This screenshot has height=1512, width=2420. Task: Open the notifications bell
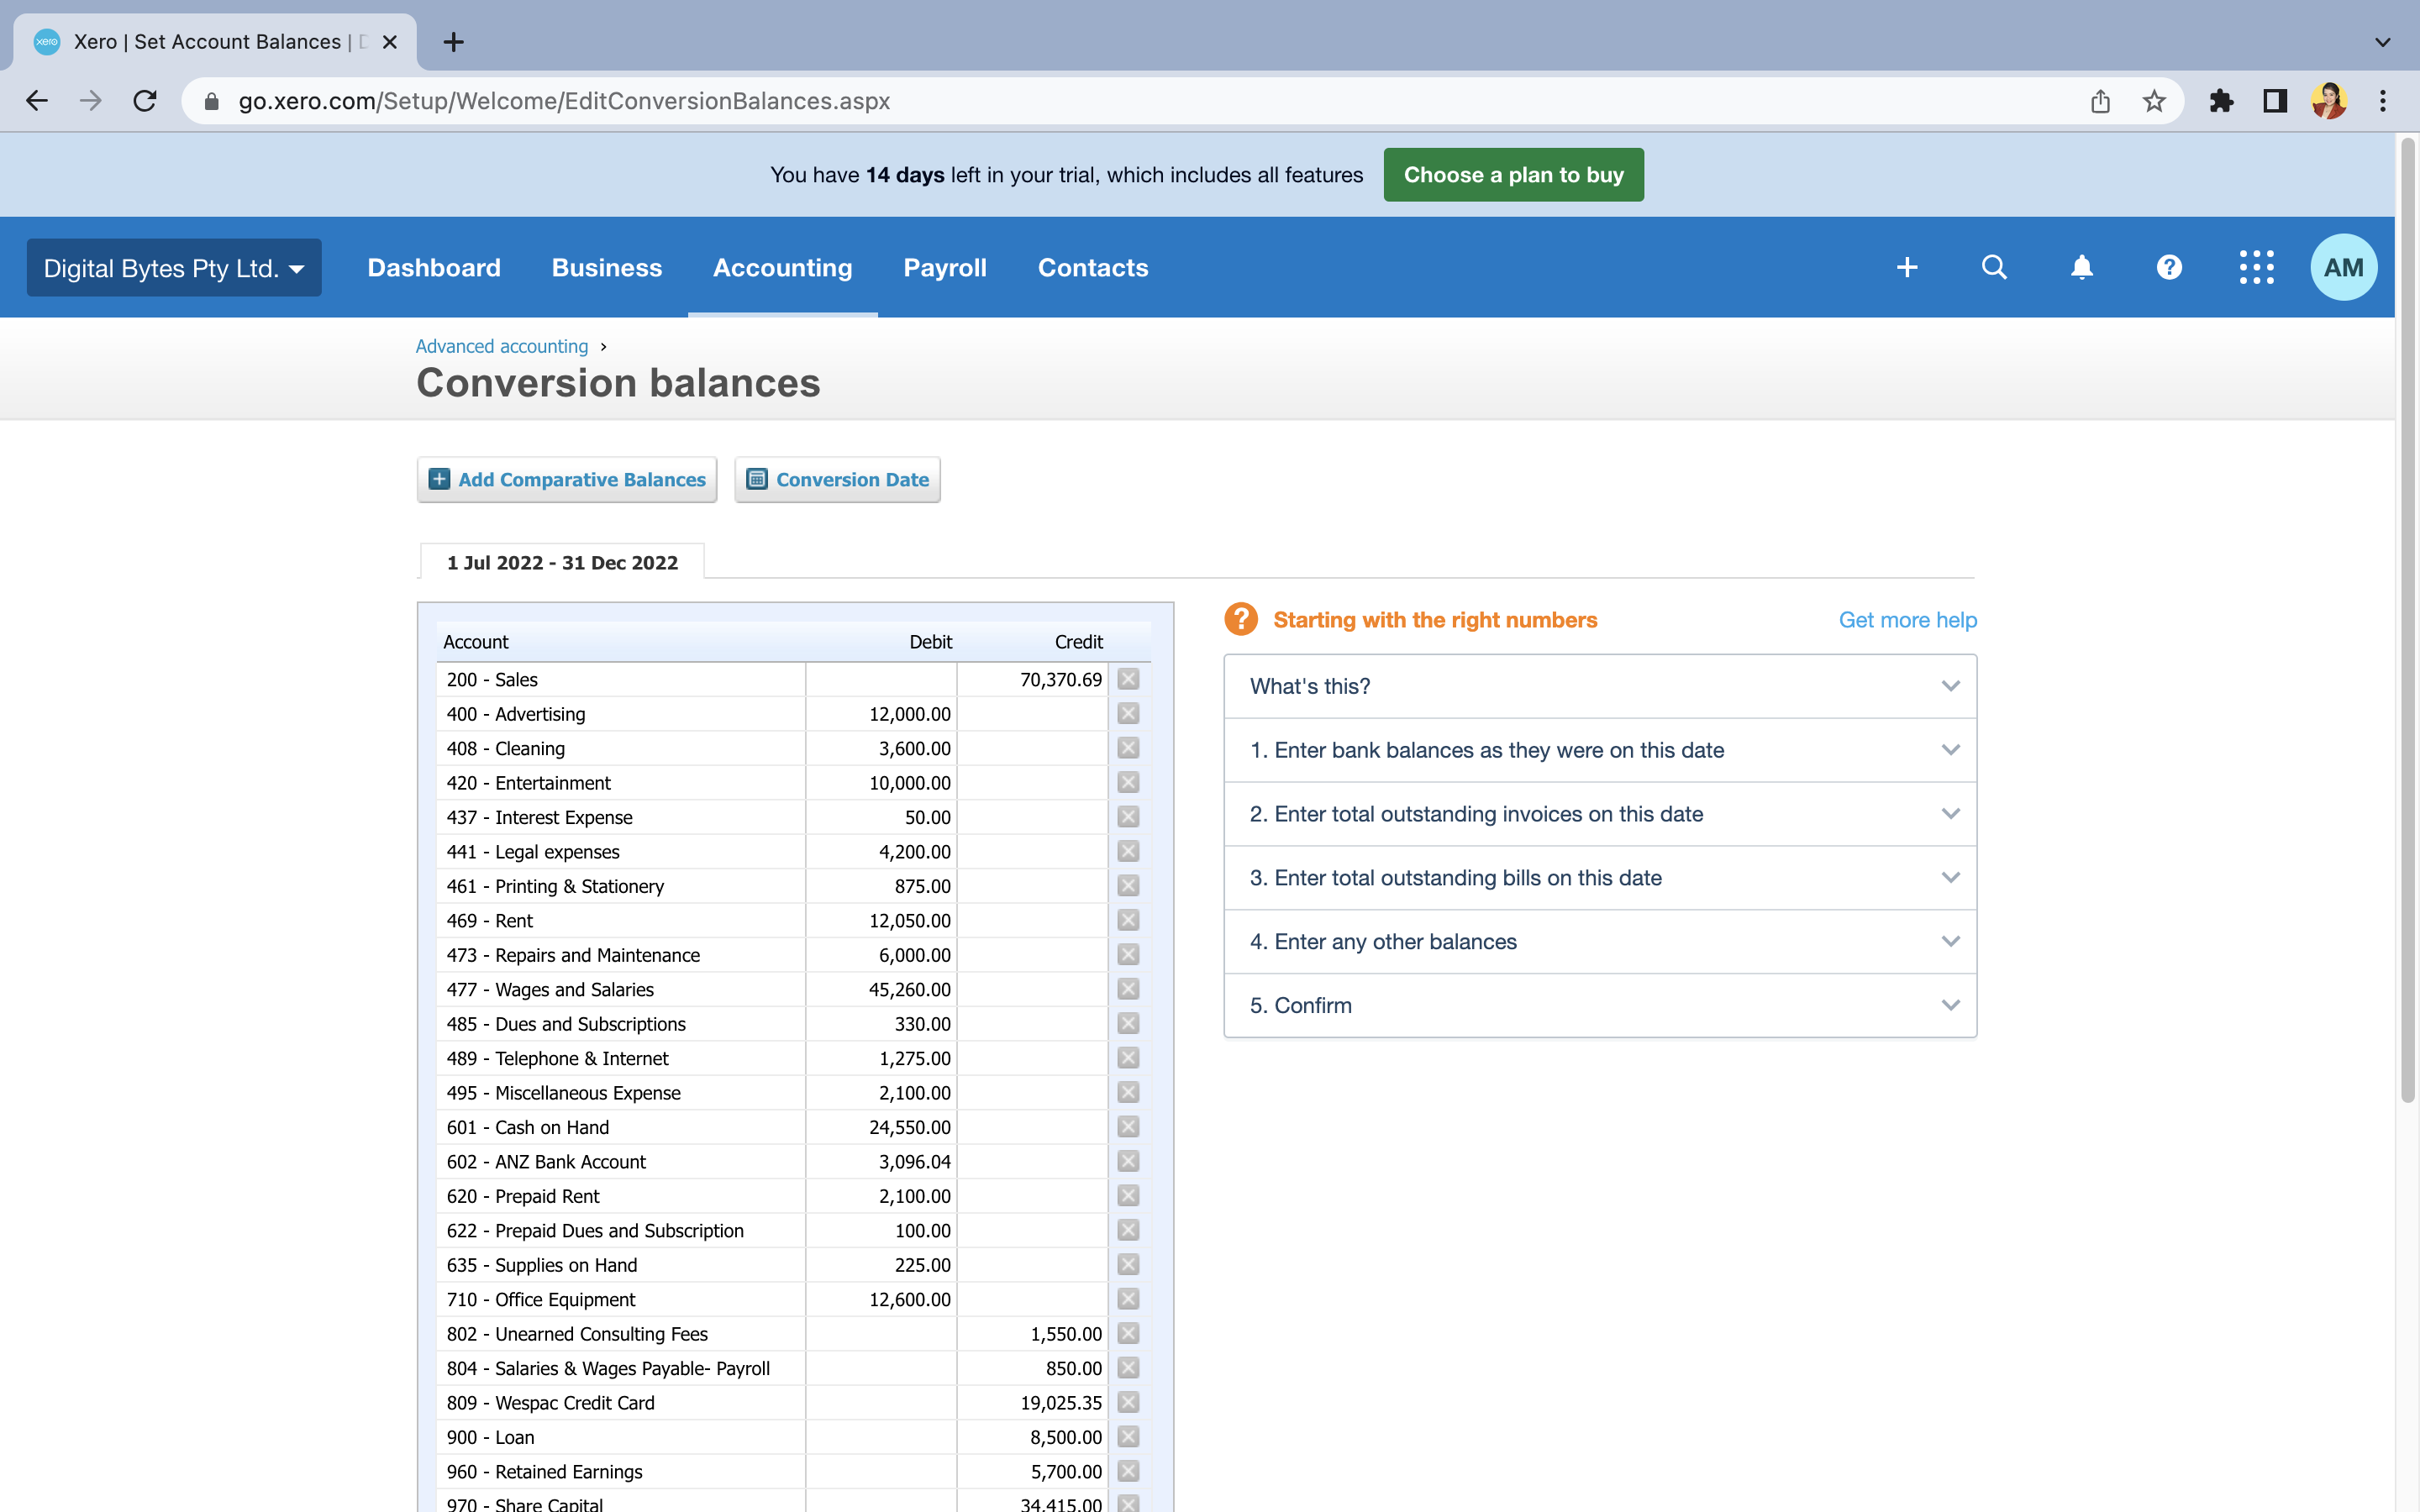pyautogui.click(x=2081, y=267)
